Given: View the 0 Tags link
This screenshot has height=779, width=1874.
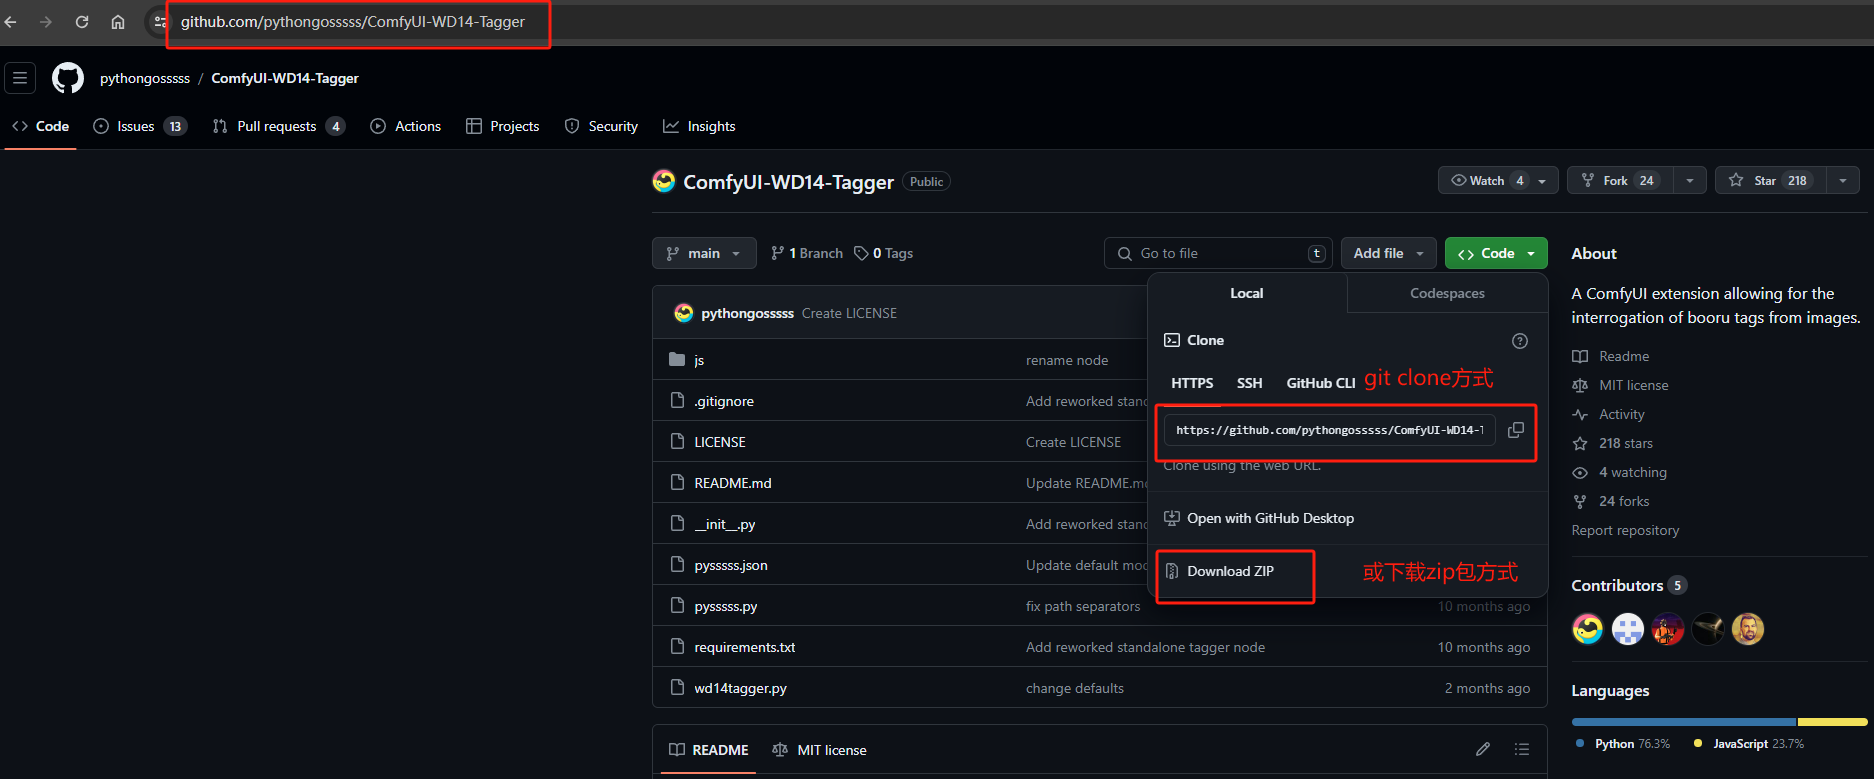Looking at the screenshot, I should [884, 253].
